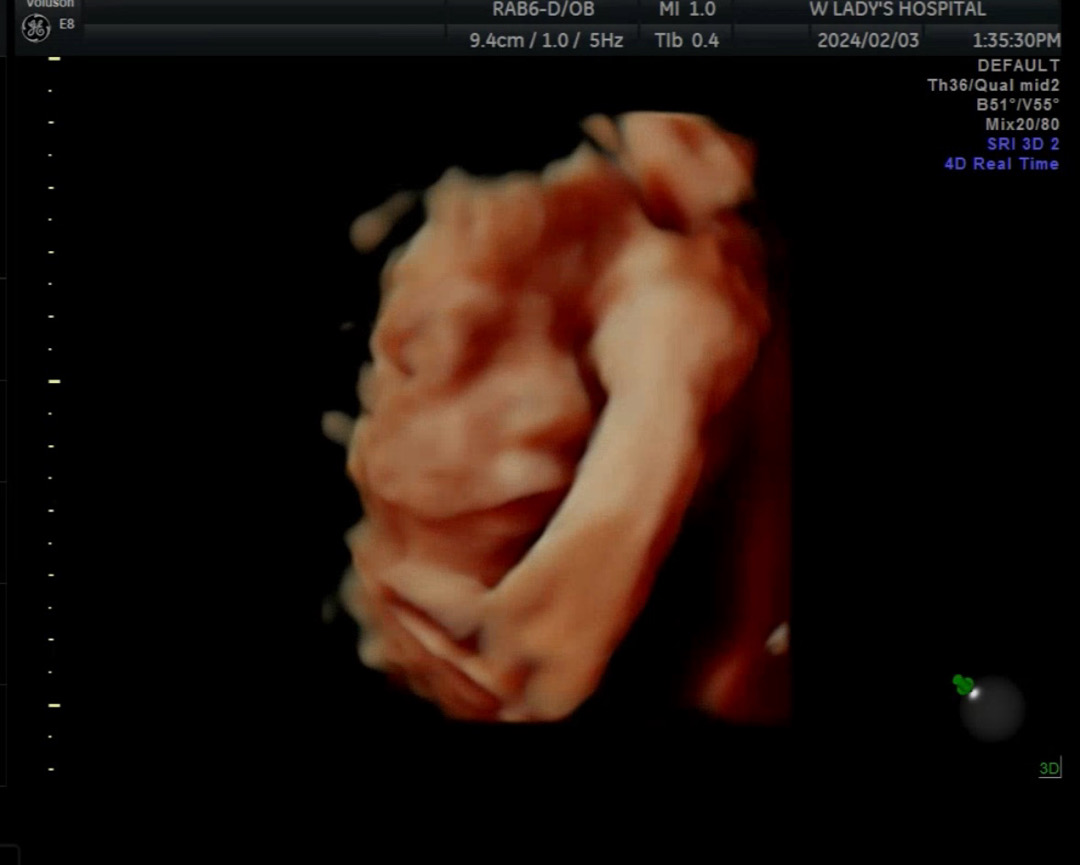This screenshot has width=1080, height=865.
Task: Click the 3D rendered fetal image
Action: 560,420
